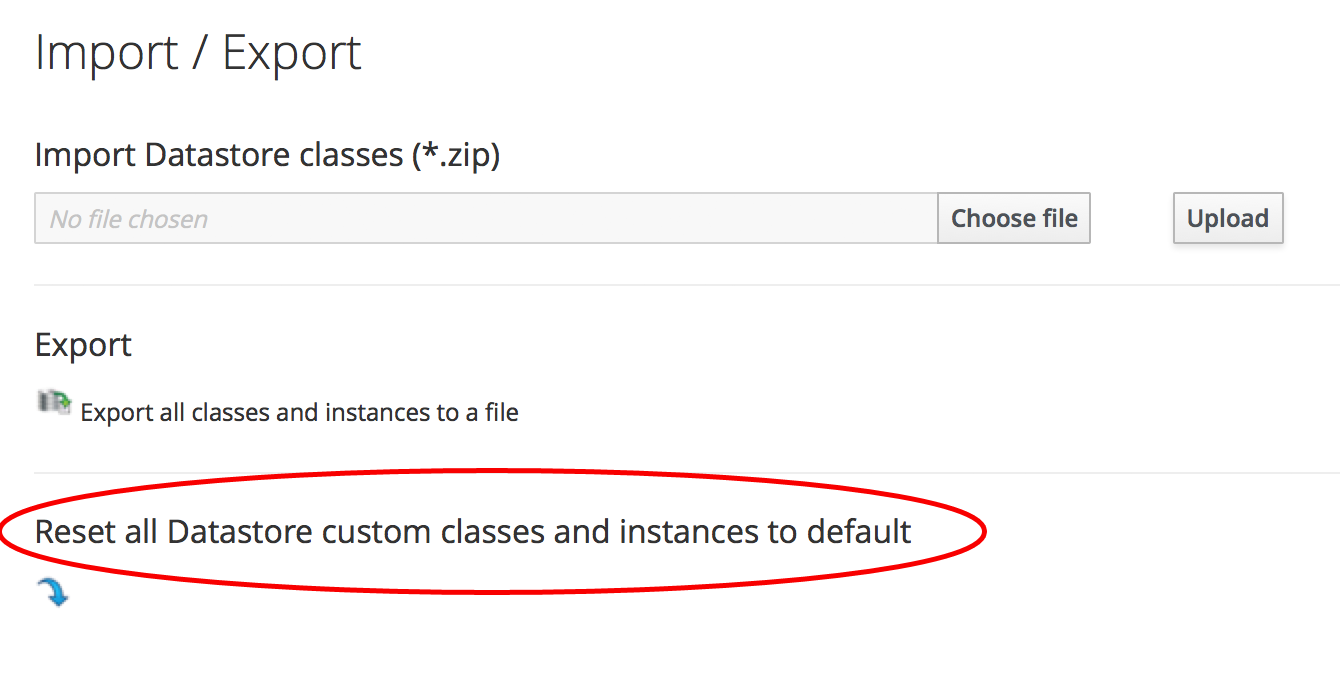Click the word 'Reset' in the bottom heading
This screenshot has height=685, width=1340.
pyautogui.click(x=76, y=531)
